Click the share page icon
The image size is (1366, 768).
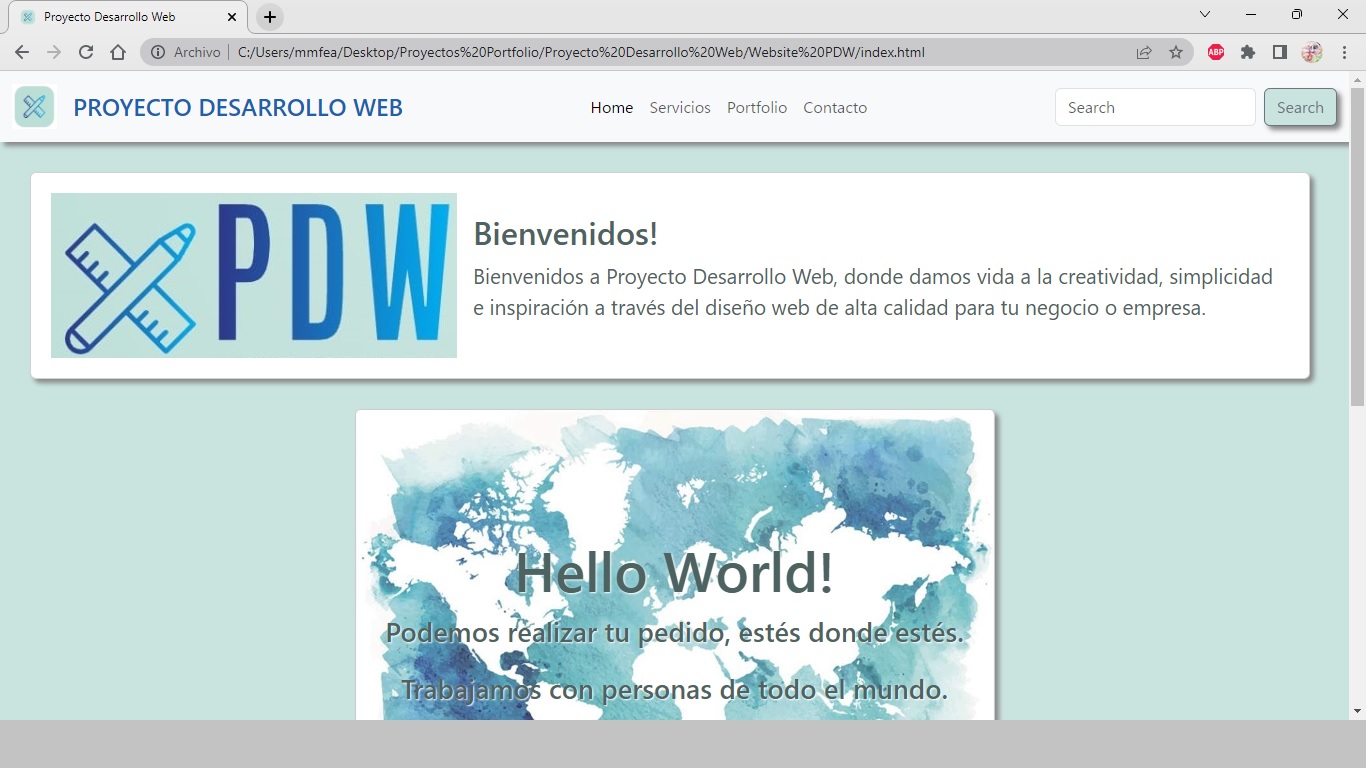click(1143, 52)
